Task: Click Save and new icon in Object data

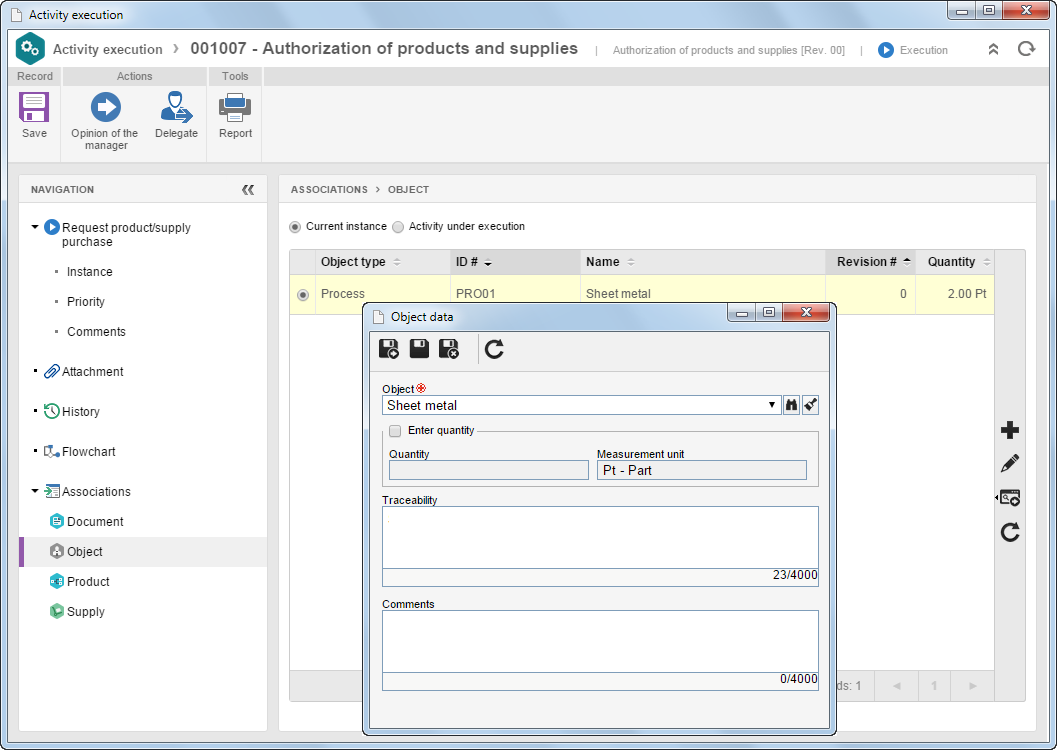Action: 389,349
